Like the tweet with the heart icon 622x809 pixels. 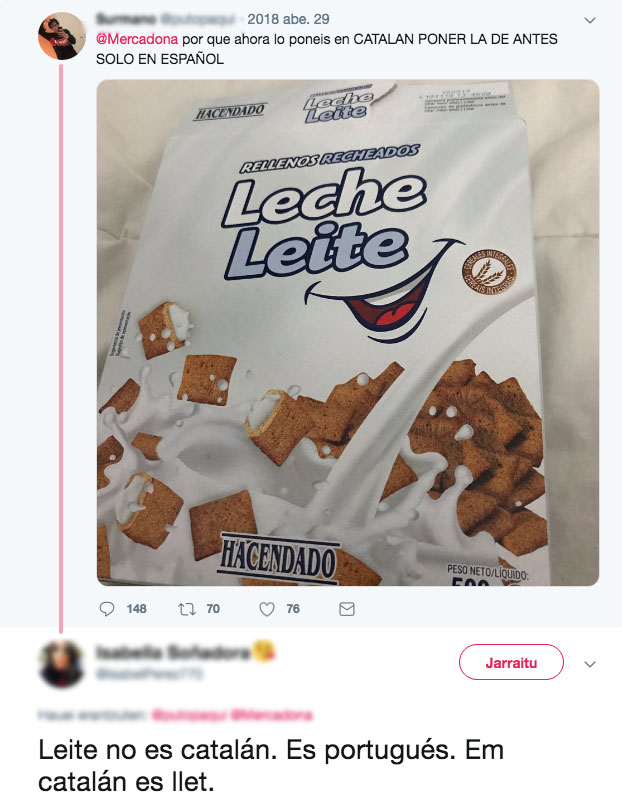pyautogui.click(x=267, y=608)
